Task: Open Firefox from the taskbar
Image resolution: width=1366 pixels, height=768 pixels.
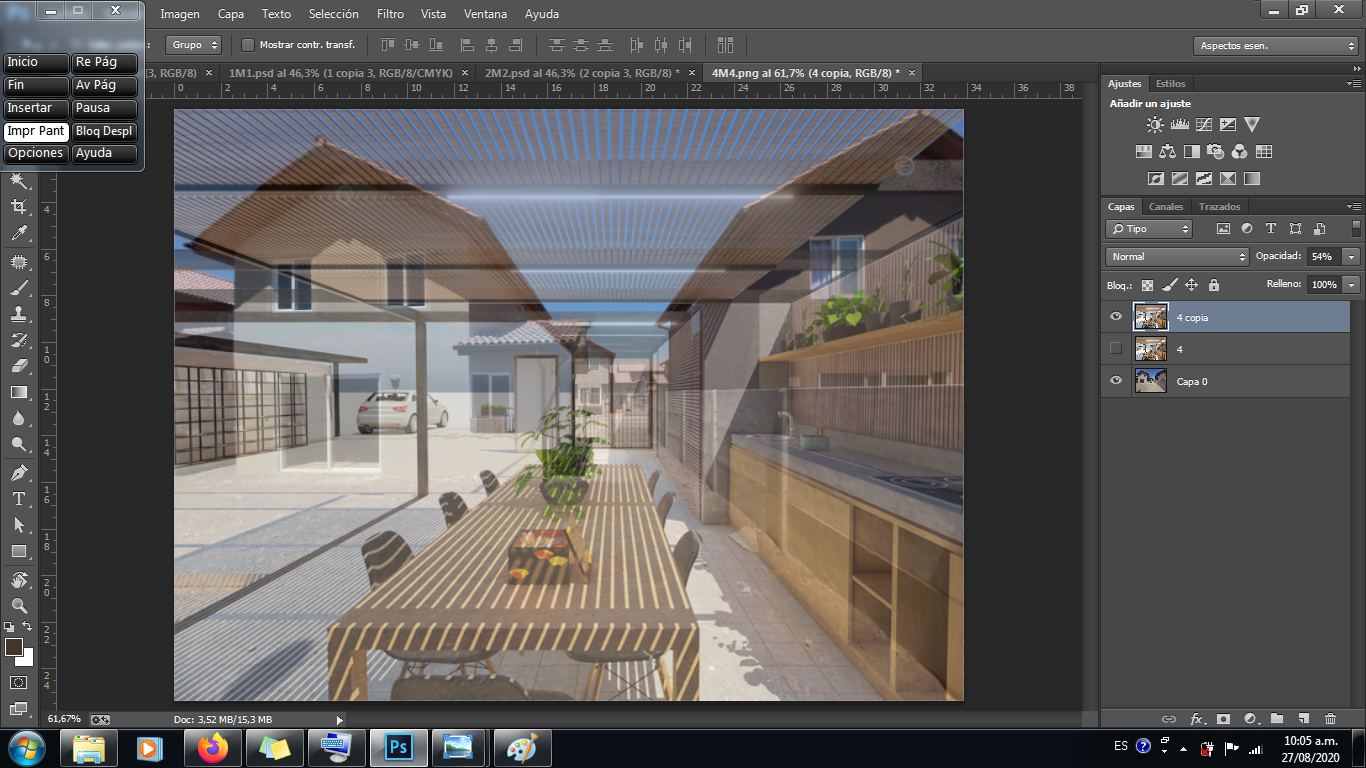Action: [213, 747]
